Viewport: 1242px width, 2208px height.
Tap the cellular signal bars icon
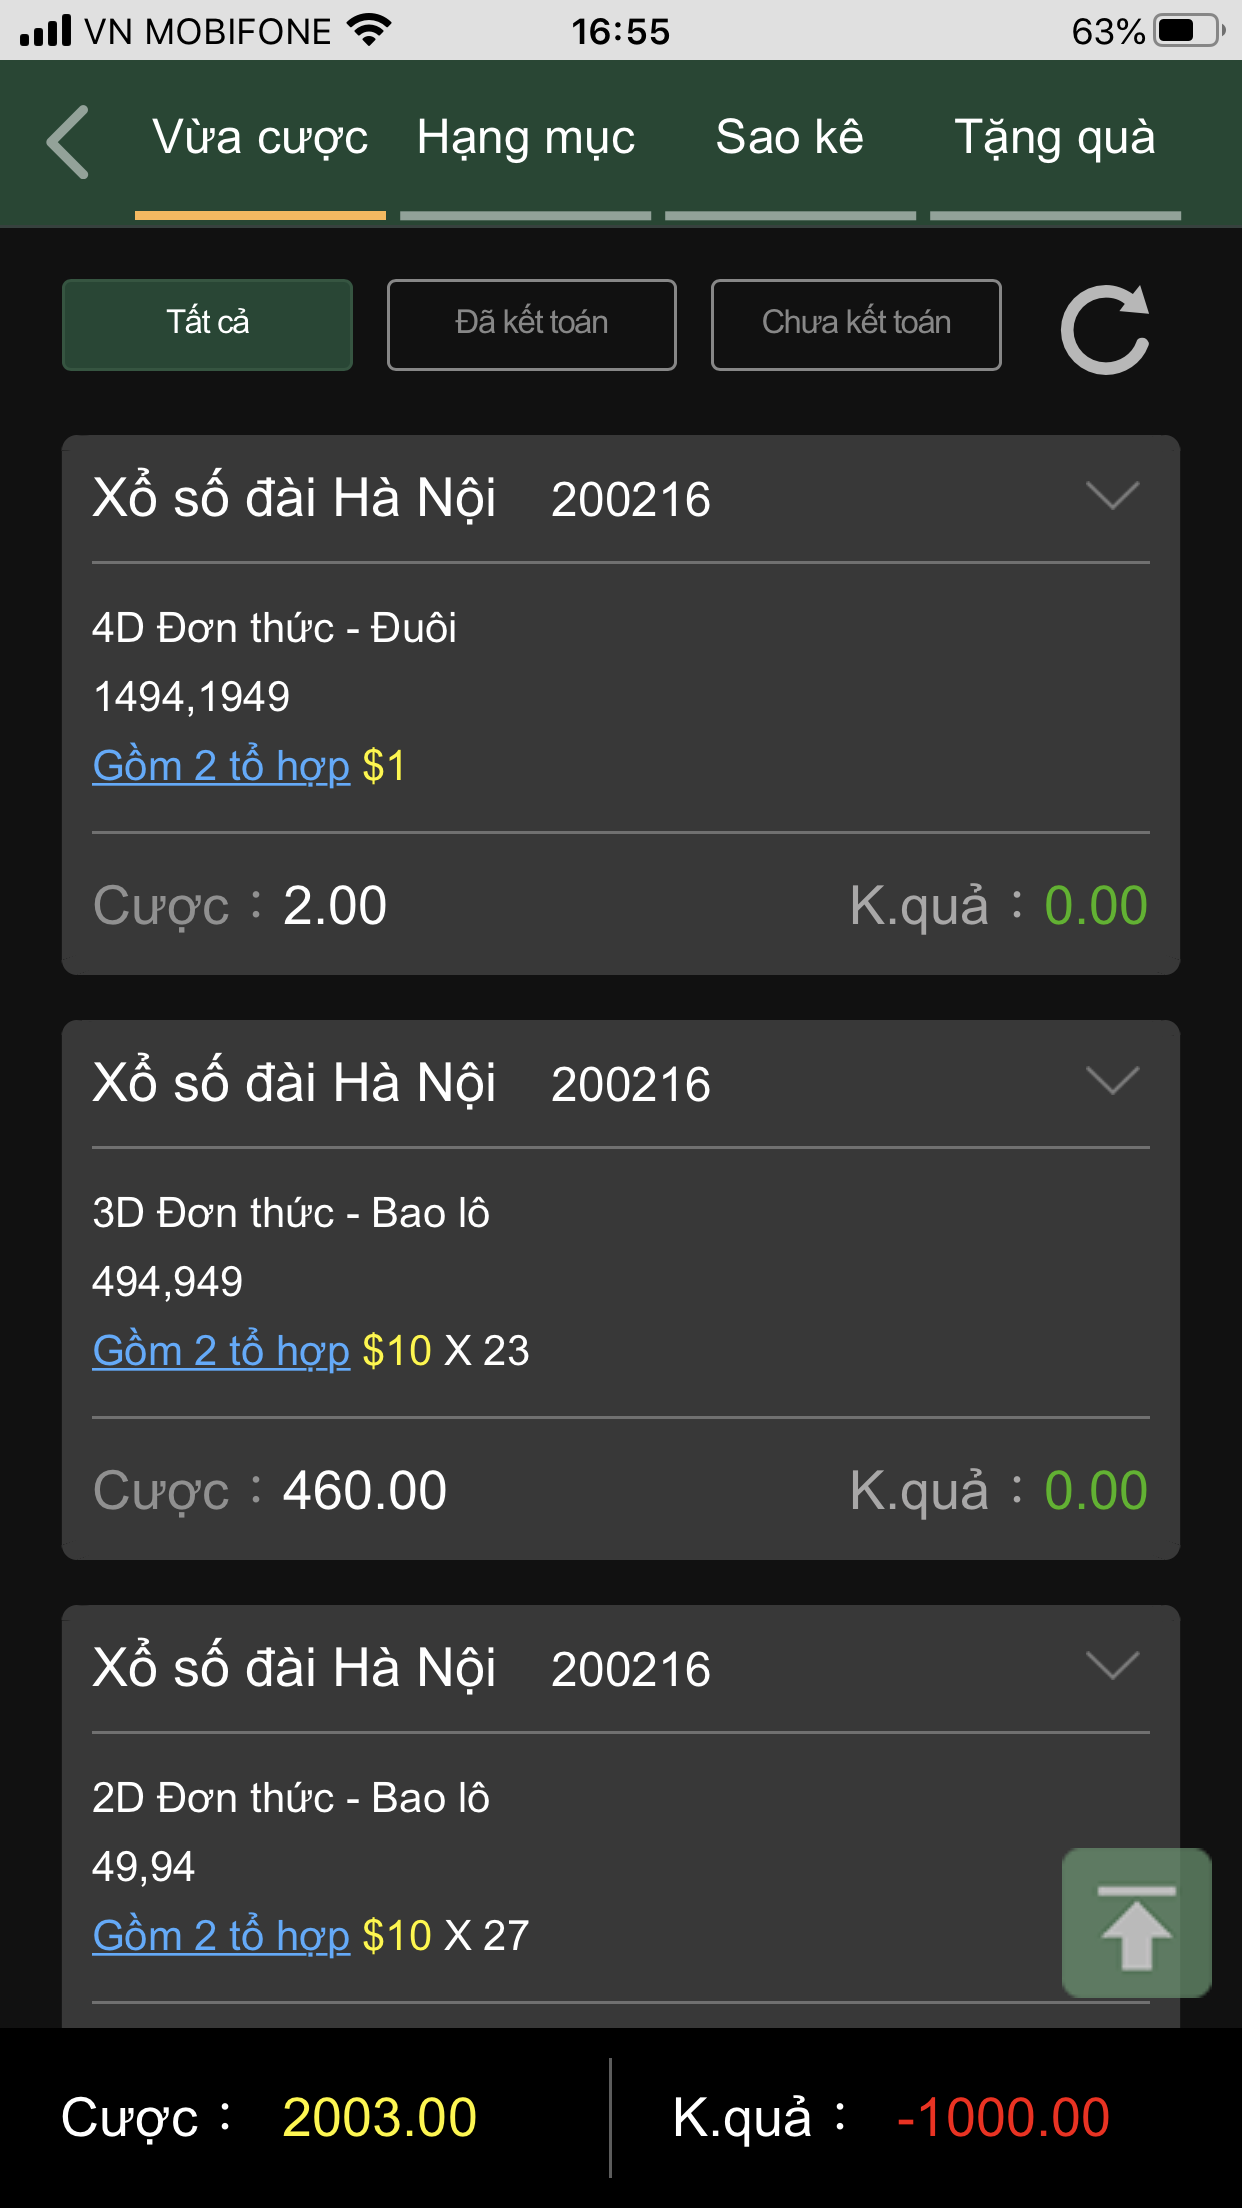pos(46,31)
